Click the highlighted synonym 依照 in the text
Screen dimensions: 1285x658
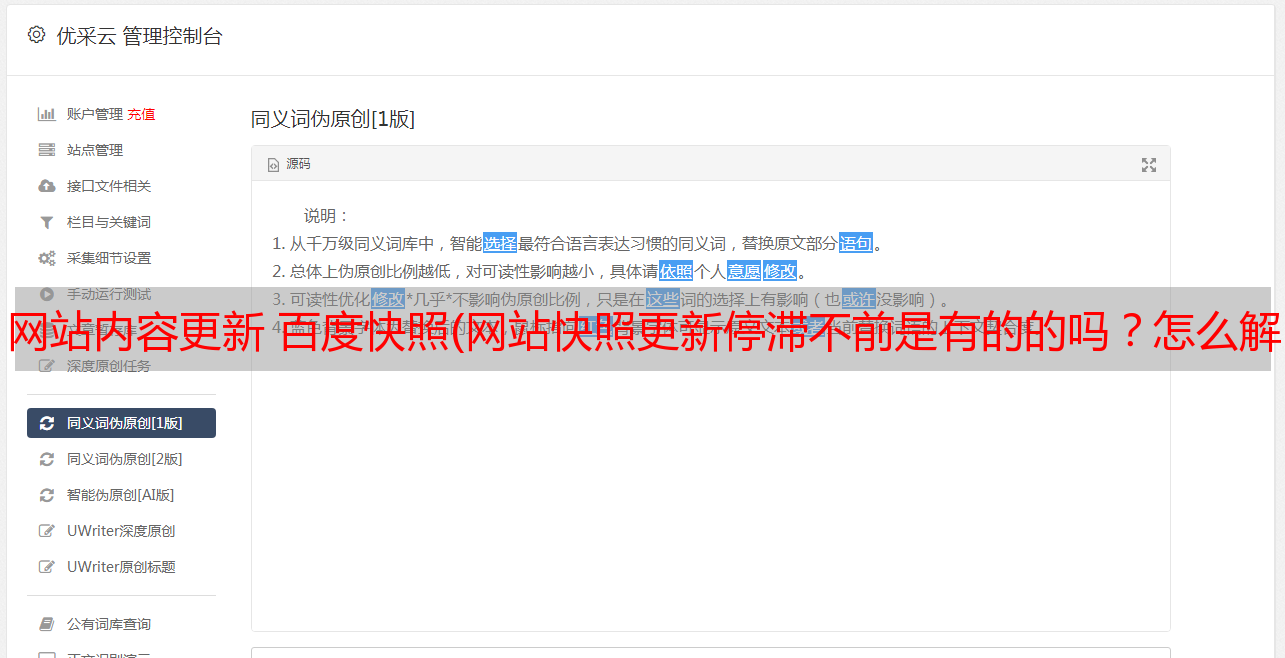676,271
